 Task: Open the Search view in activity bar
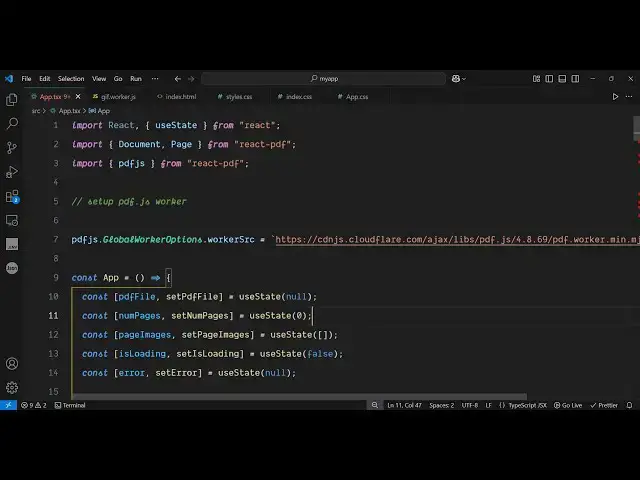(12, 123)
